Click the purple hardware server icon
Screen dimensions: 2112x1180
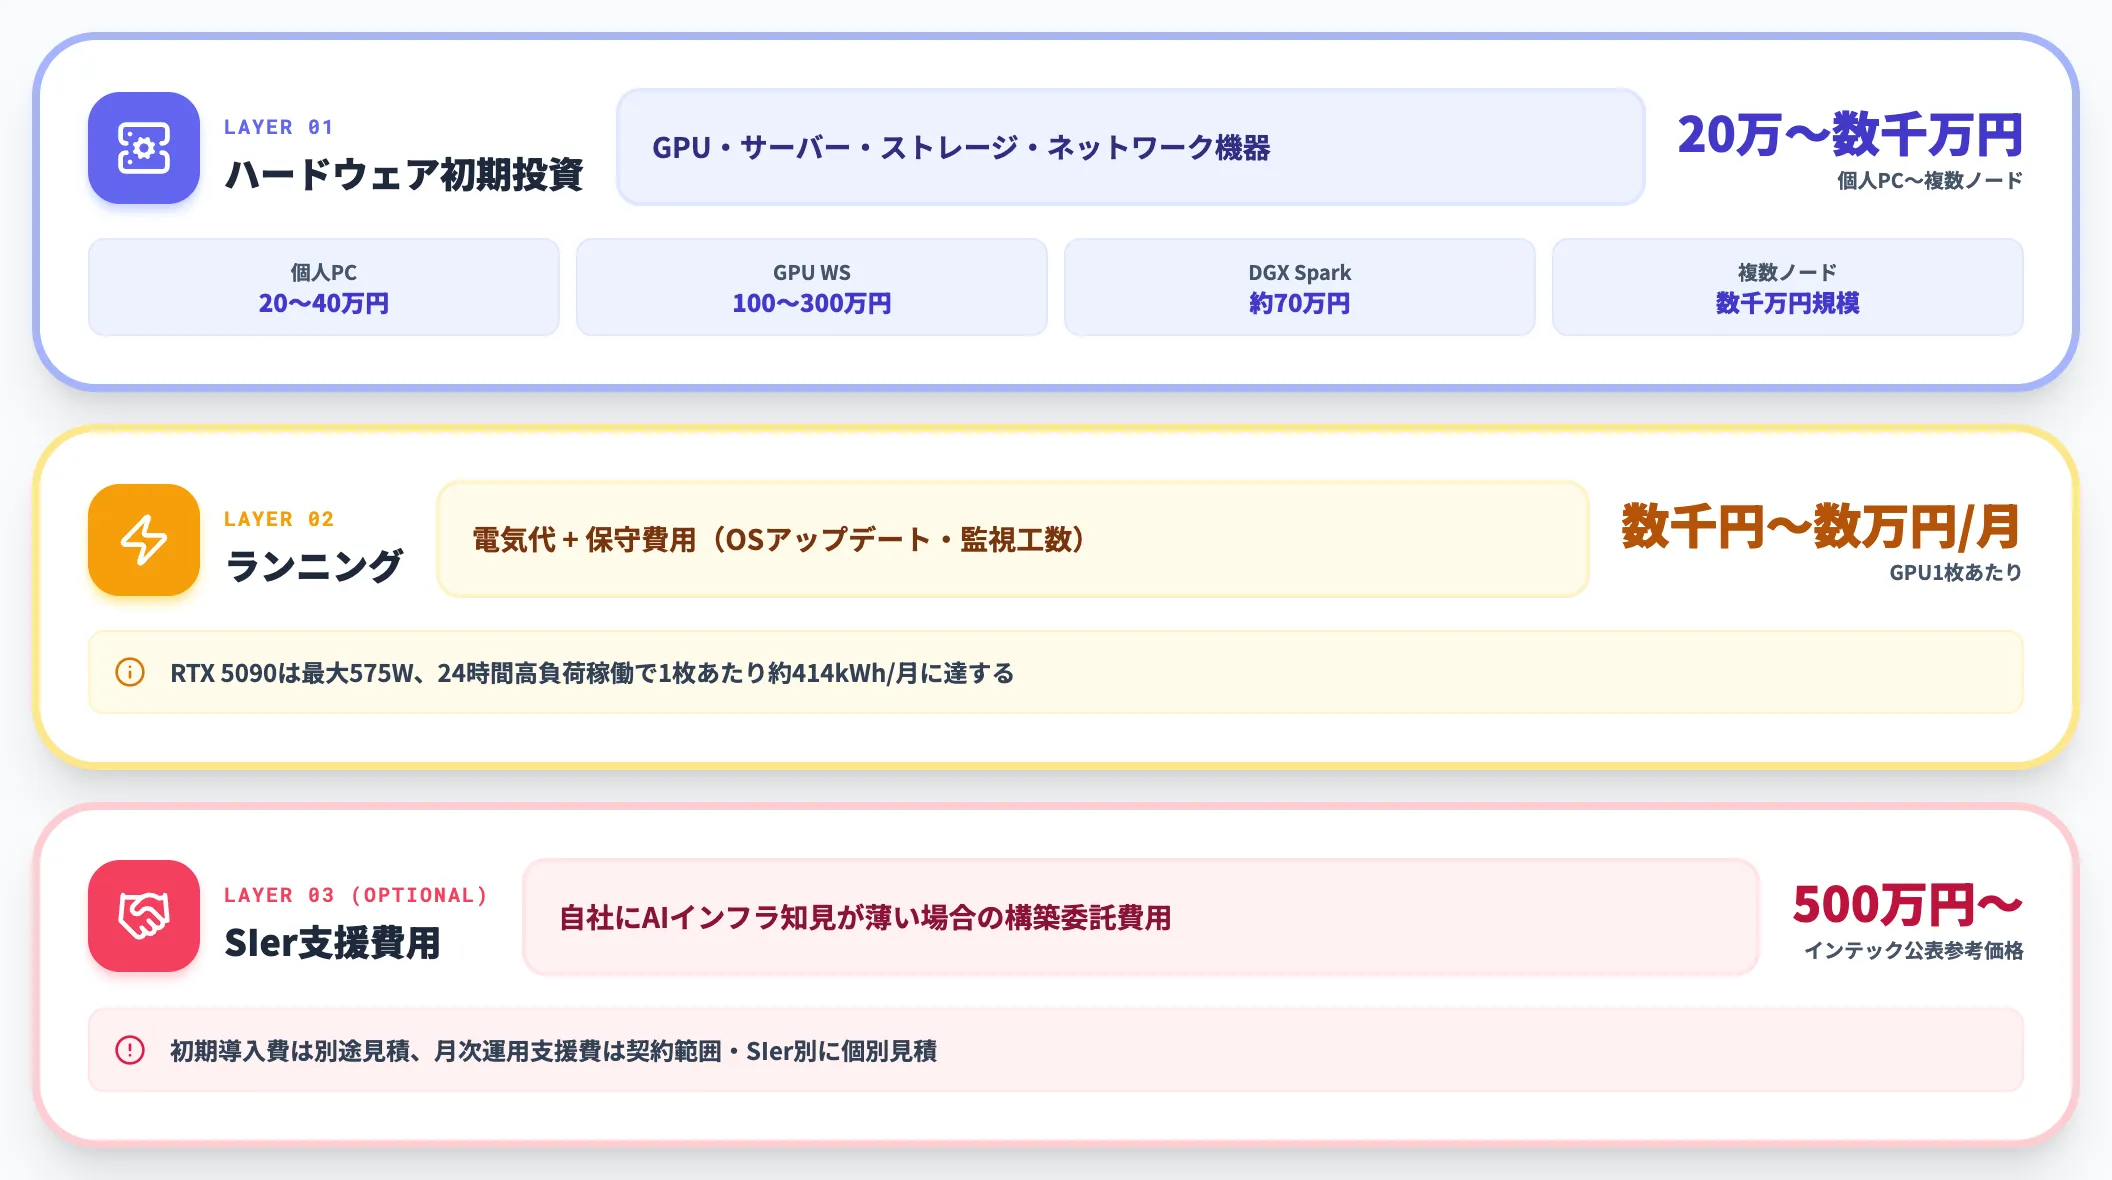(x=144, y=148)
